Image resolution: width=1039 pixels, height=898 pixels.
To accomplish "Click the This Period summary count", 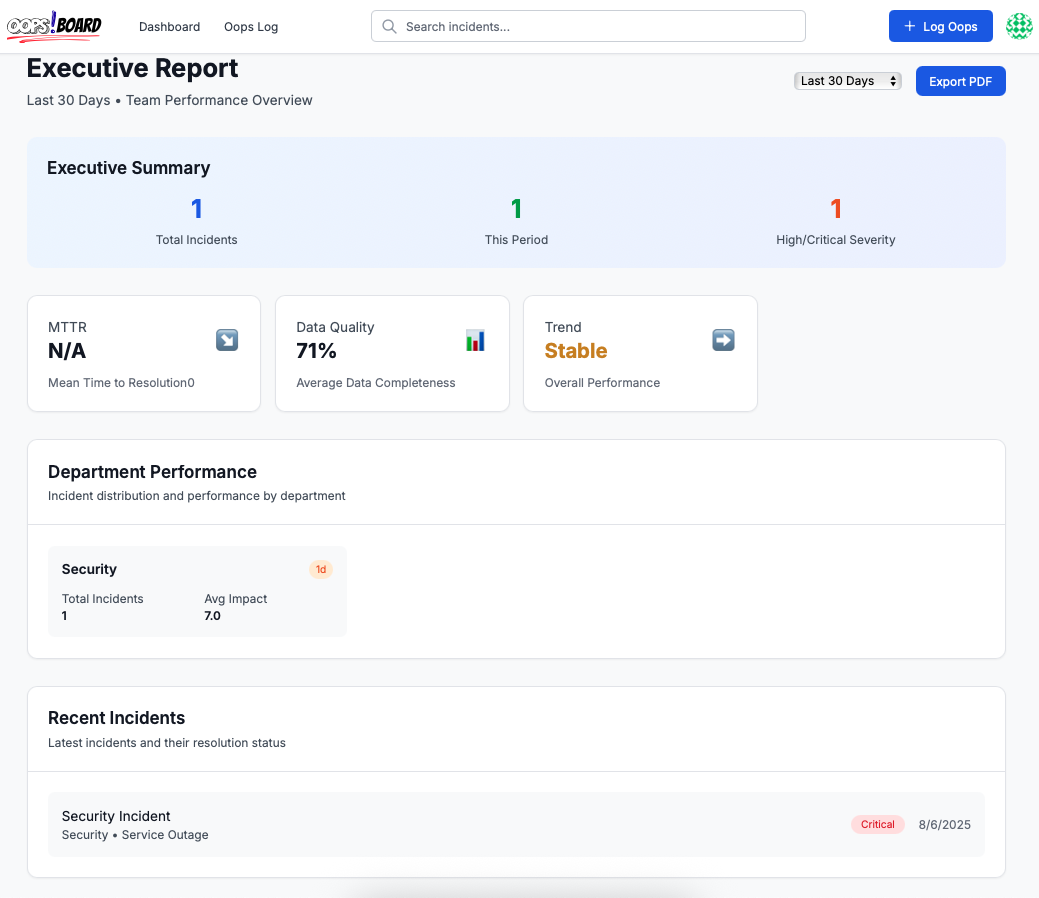I will (516, 209).
